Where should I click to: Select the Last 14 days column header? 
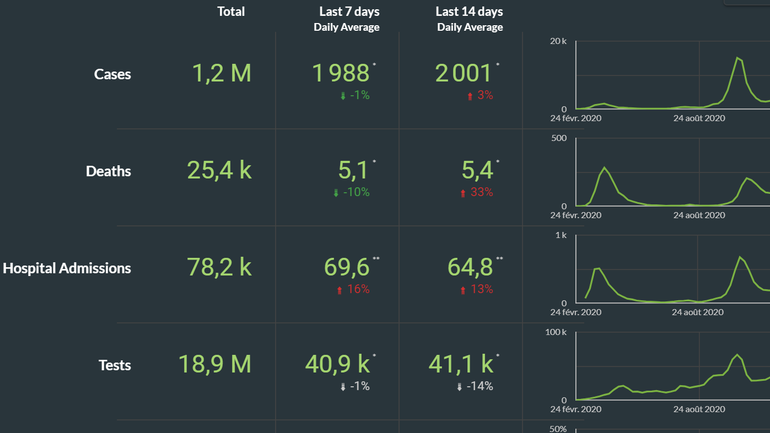coord(469,12)
